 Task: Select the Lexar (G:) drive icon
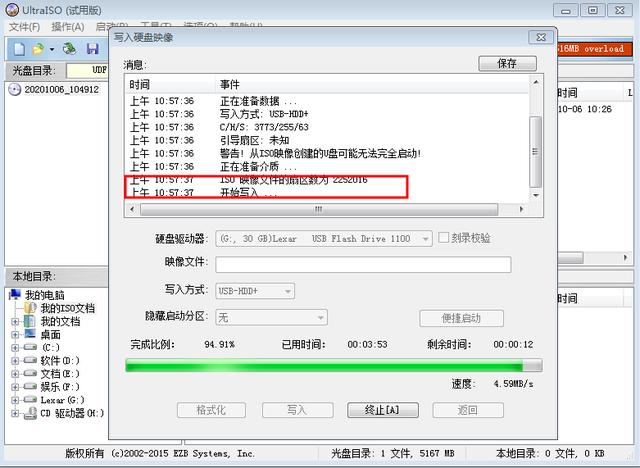[30, 399]
